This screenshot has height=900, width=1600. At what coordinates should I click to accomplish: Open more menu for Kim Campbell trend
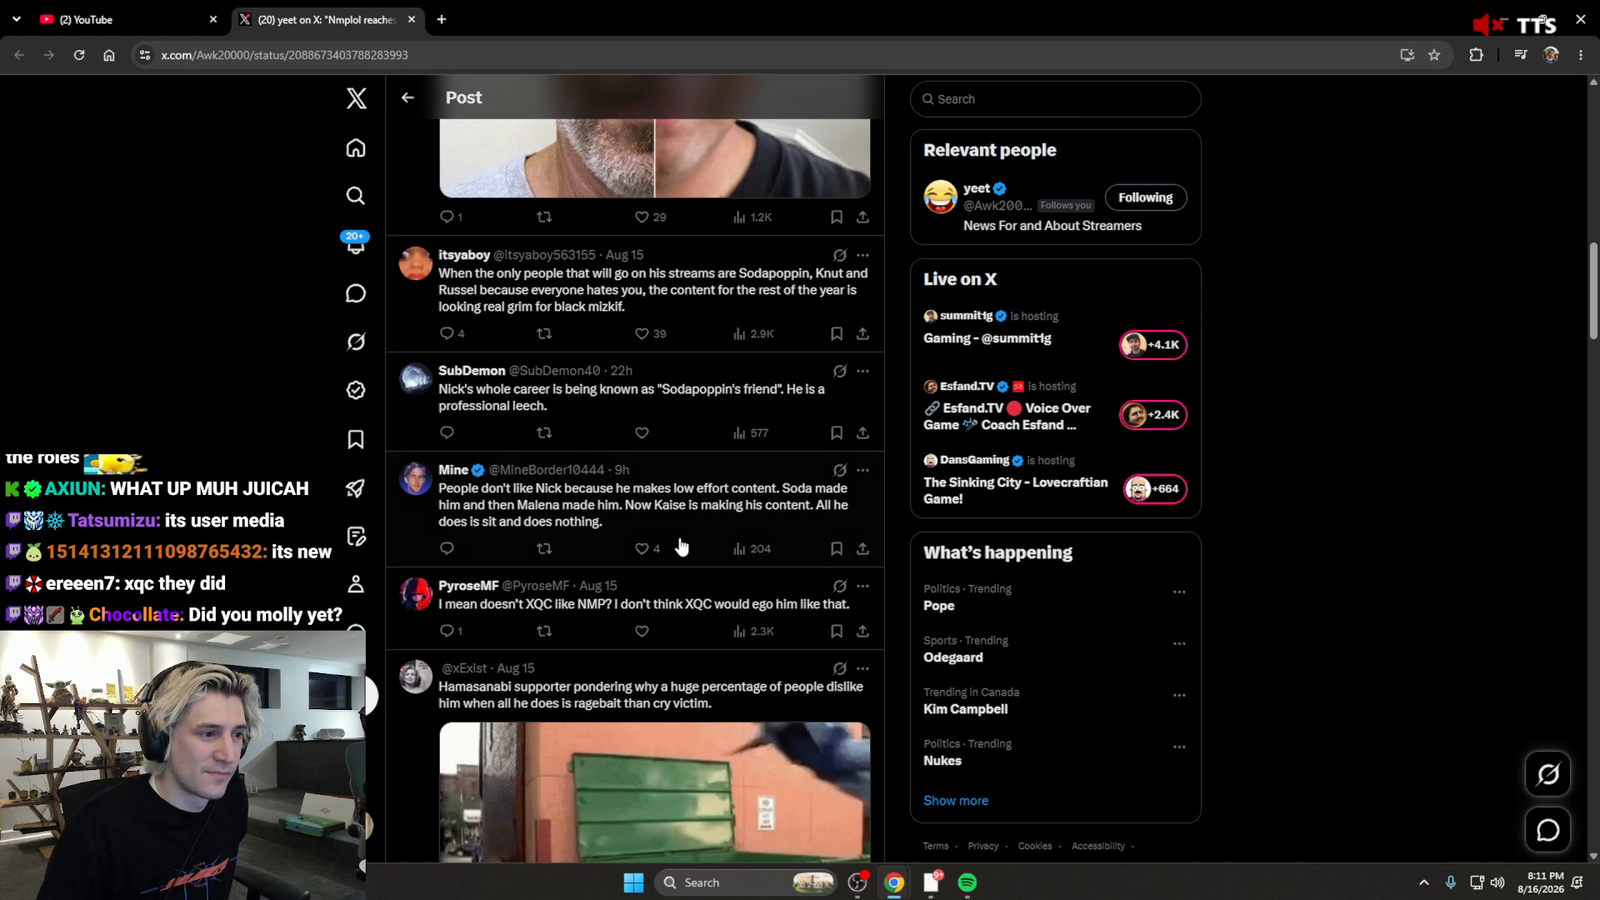pos(1179,695)
